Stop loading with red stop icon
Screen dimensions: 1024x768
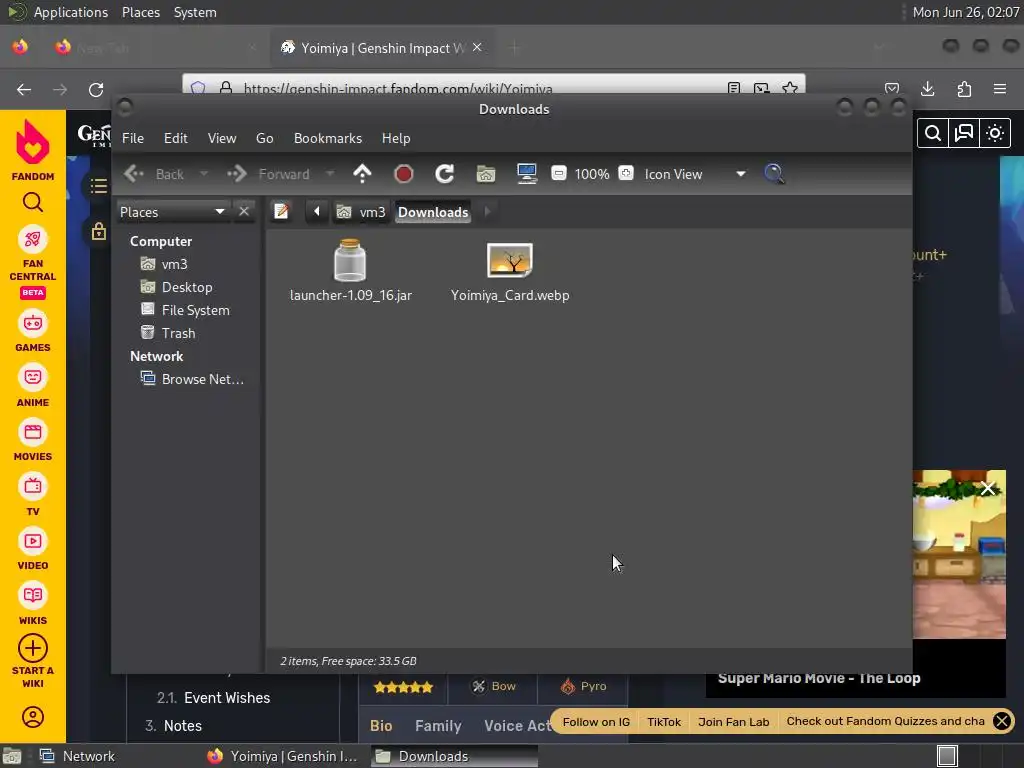click(404, 174)
